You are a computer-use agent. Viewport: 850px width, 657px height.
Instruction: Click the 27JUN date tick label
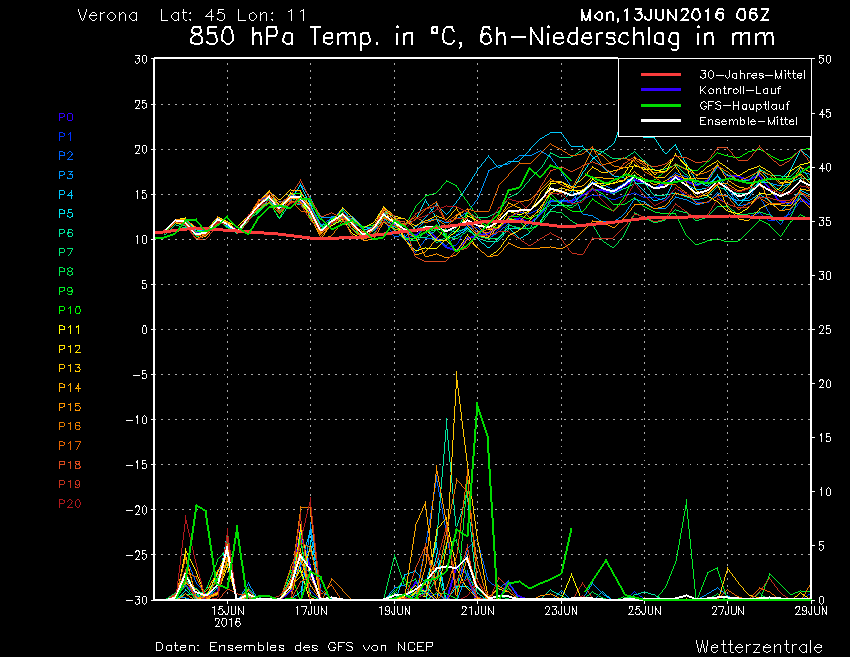click(x=728, y=611)
